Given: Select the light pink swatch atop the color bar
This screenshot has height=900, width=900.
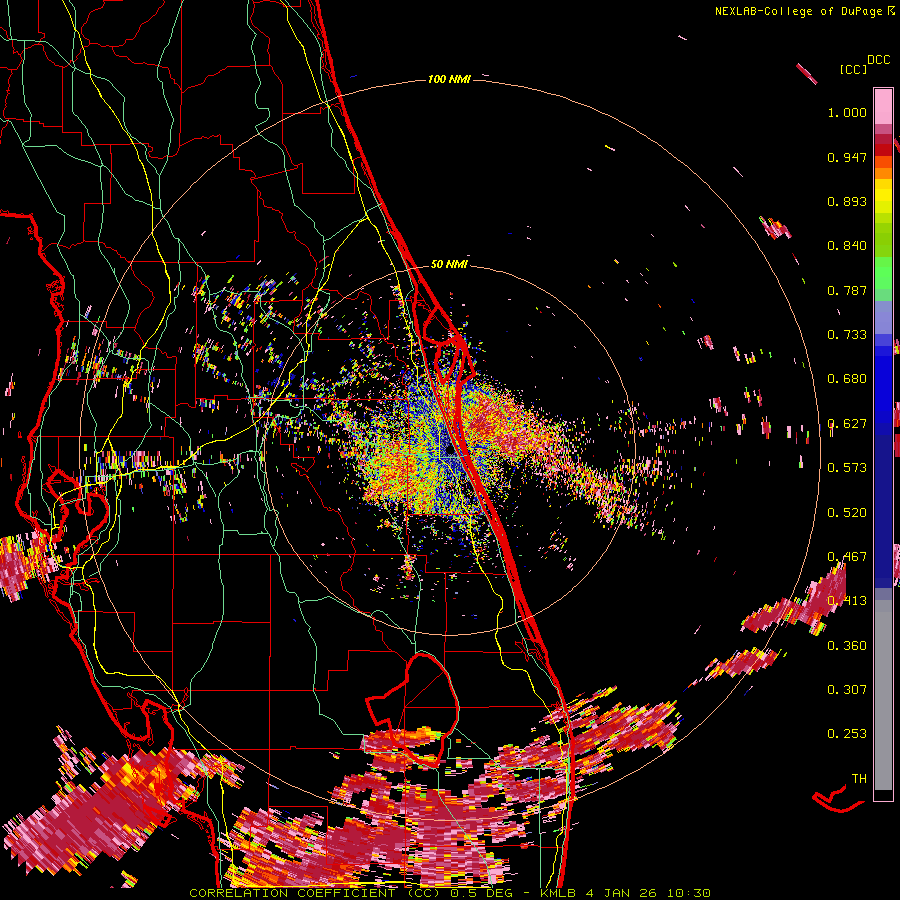Looking at the screenshot, I should pos(883,106).
